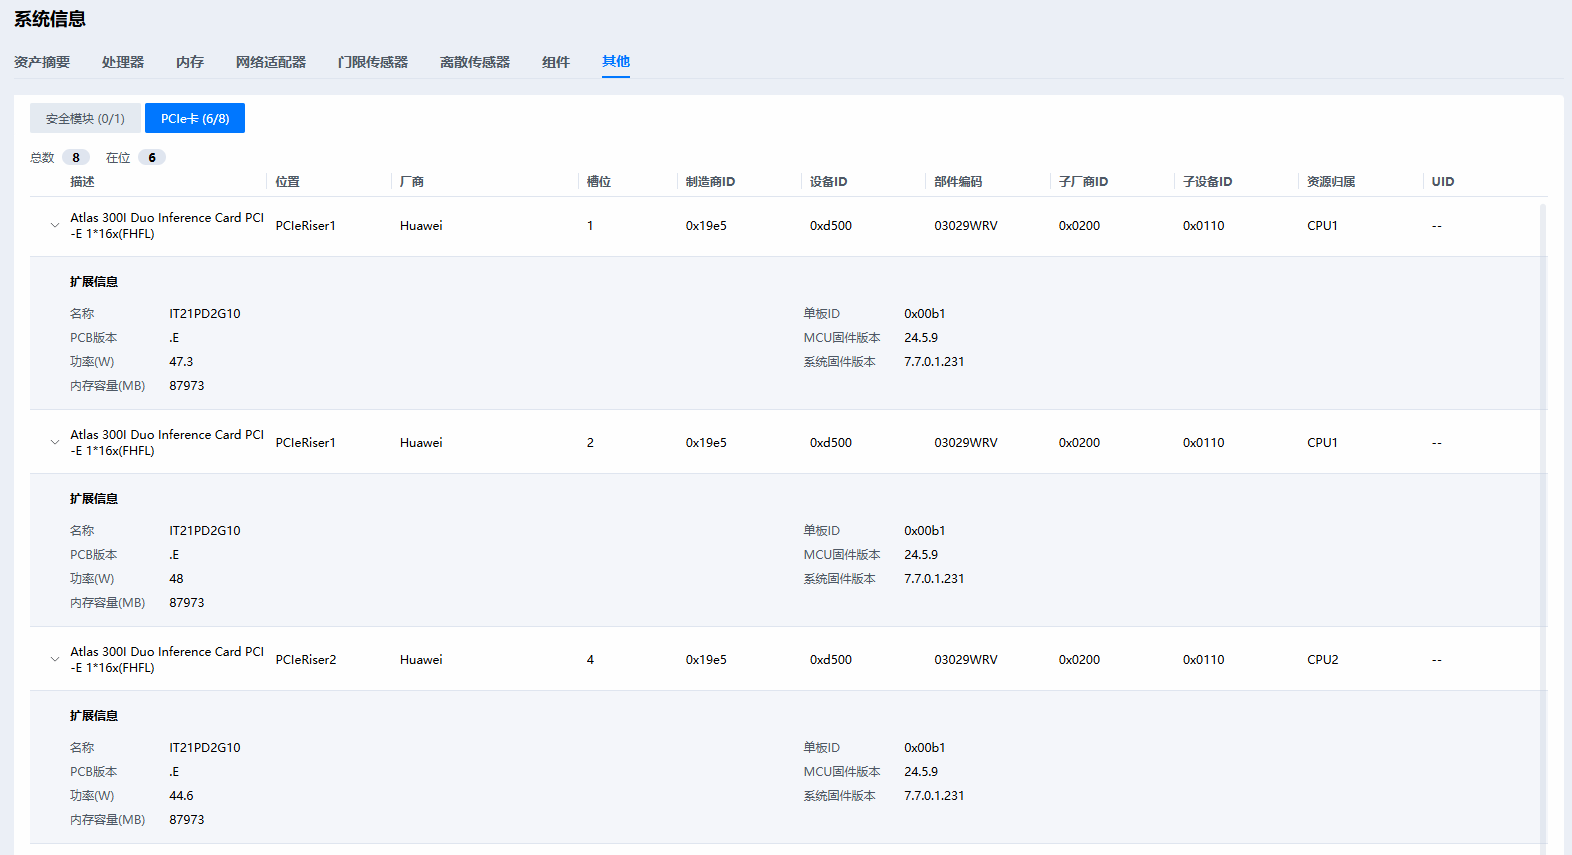Click the 槽位 column header
Image resolution: width=1572 pixels, height=855 pixels.
[598, 182]
